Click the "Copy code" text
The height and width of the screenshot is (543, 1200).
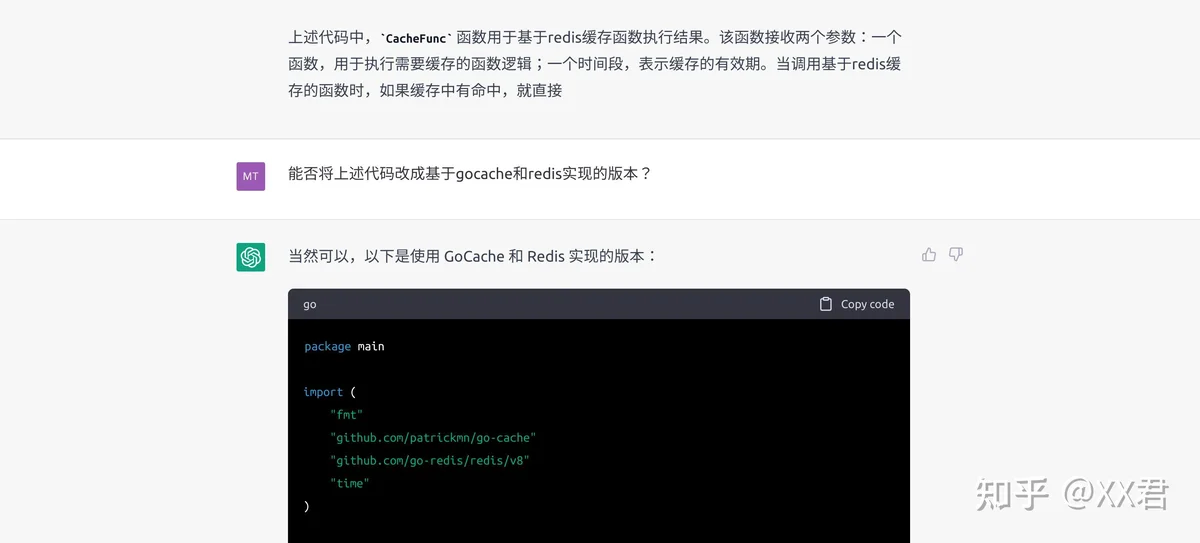coord(867,304)
